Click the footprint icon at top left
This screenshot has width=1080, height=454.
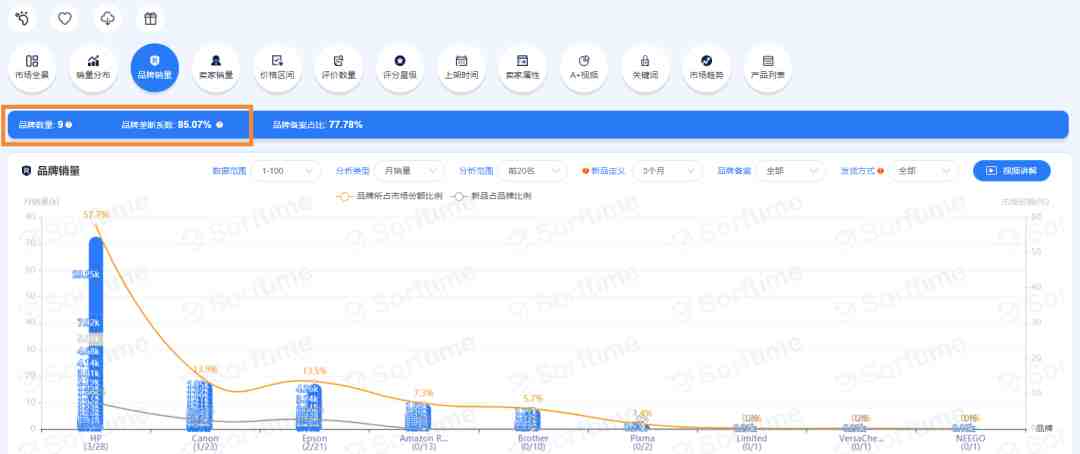[x=22, y=19]
